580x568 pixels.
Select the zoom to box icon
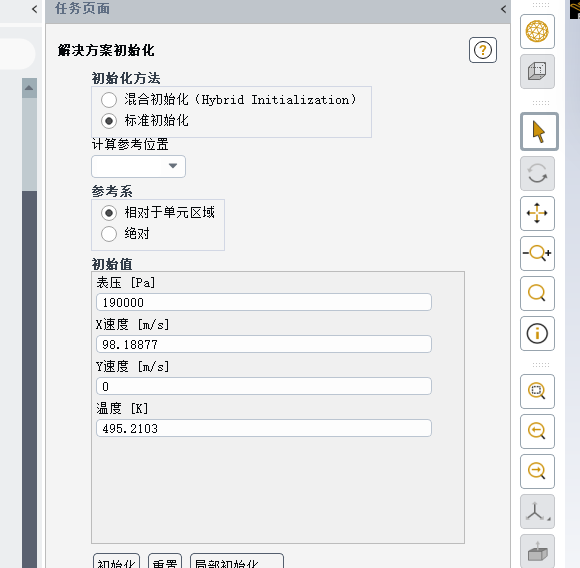[537, 391]
